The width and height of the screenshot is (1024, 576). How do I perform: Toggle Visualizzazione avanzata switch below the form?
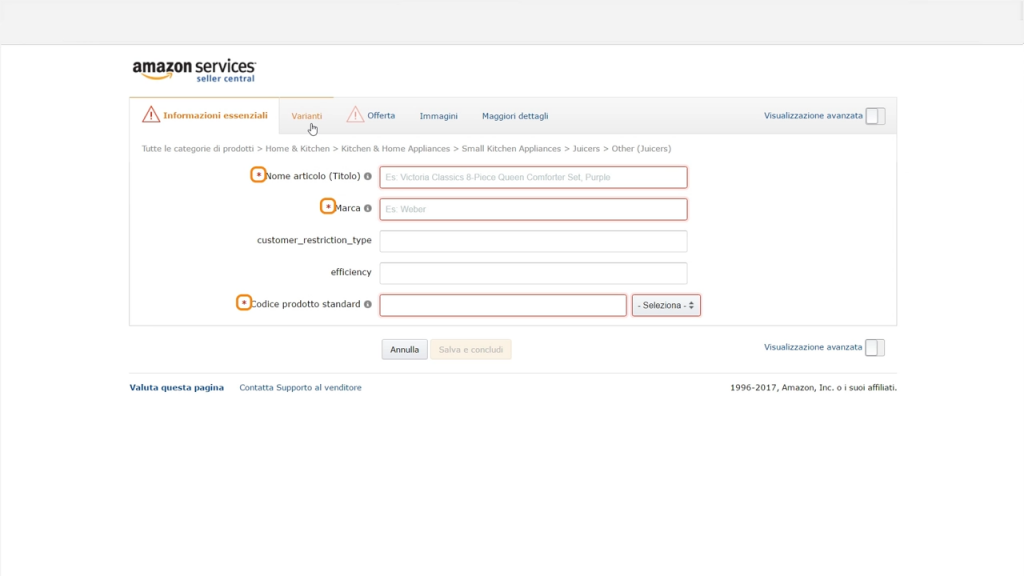(x=875, y=348)
